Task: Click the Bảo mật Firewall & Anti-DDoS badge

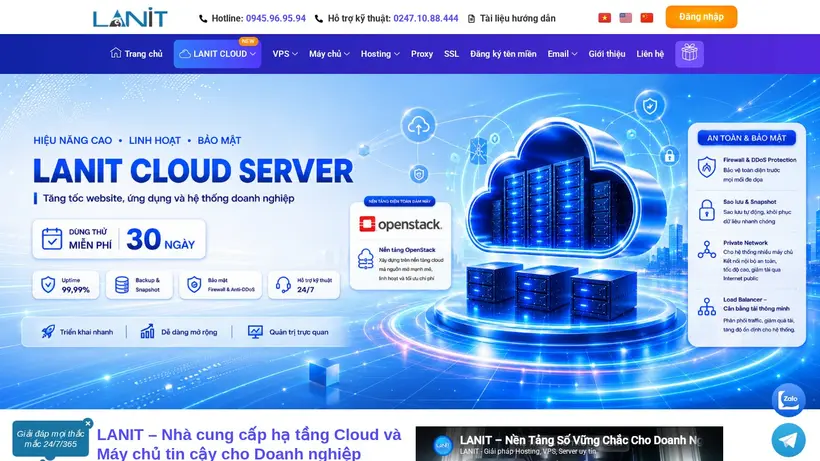Action: click(x=220, y=285)
